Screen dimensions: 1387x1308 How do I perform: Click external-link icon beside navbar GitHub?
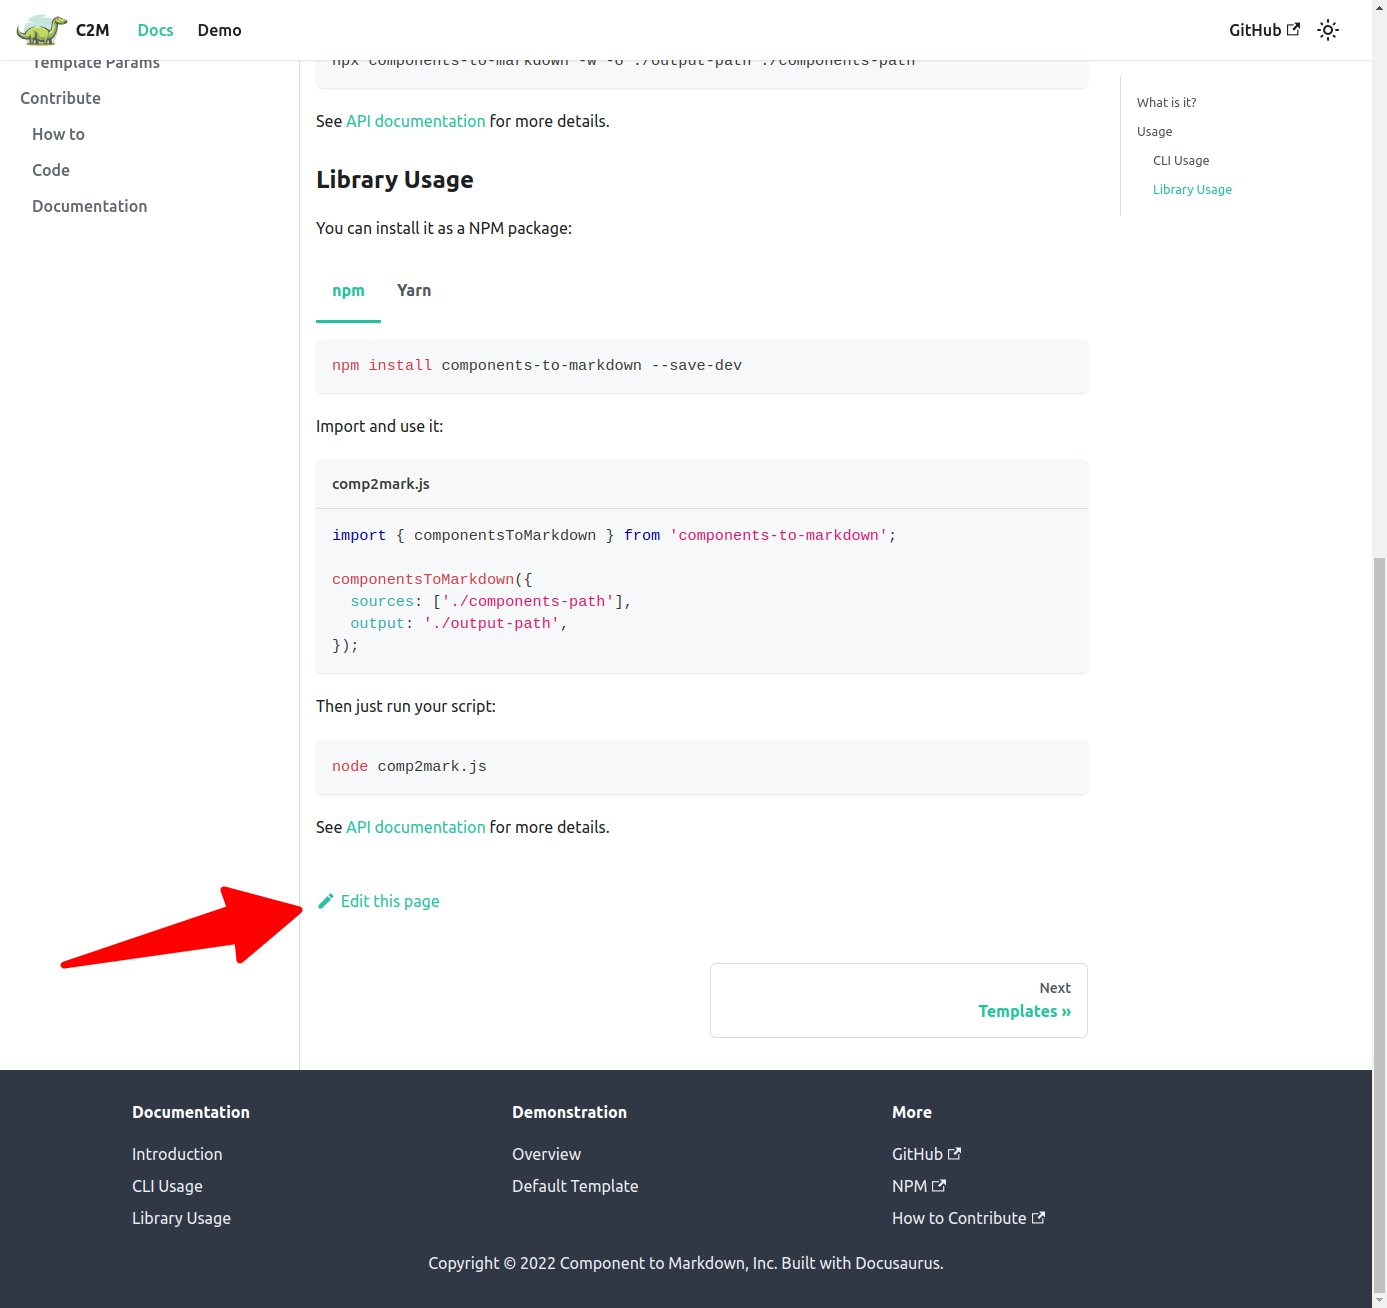(x=1293, y=29)
